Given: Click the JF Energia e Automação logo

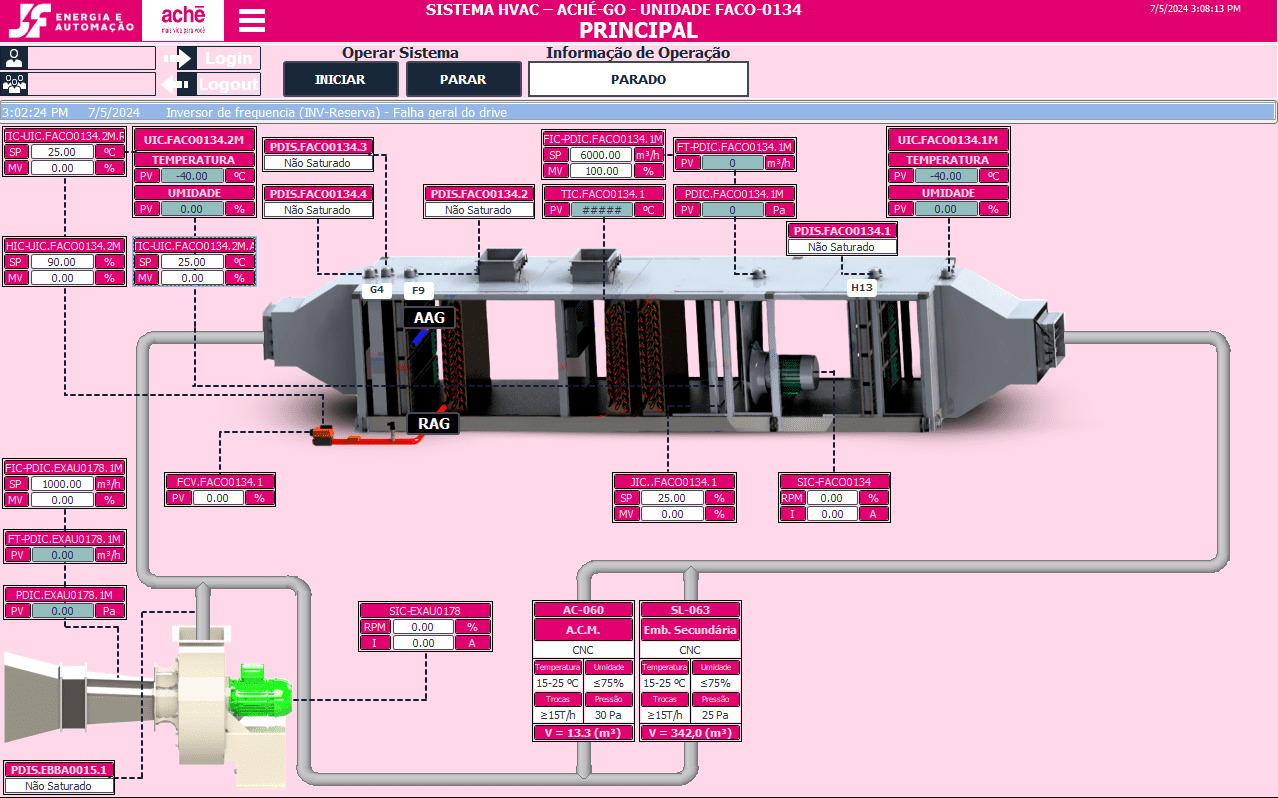Looking at the screenshot, I should 70,20.
